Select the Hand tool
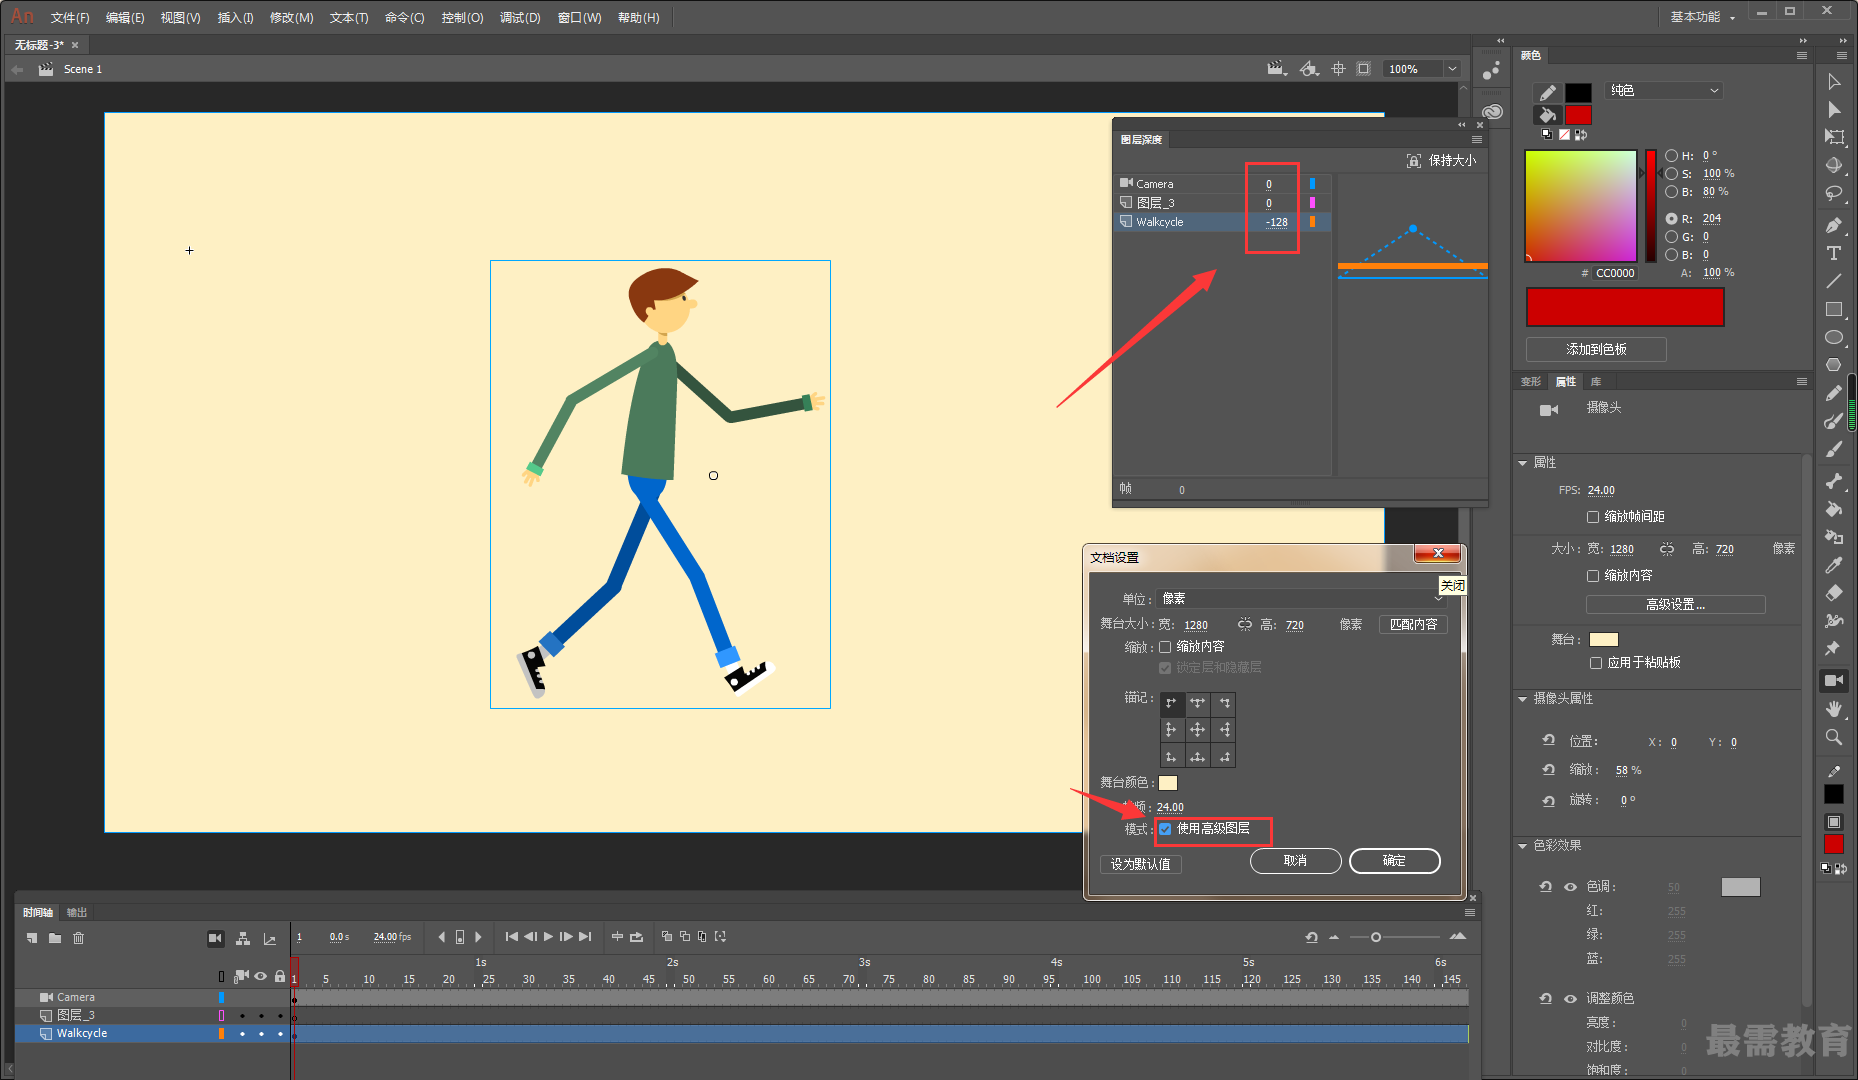Image resolution: width=1858 pixels, height=1080 pixels. pyautogui.click(x=1834, y=709)
